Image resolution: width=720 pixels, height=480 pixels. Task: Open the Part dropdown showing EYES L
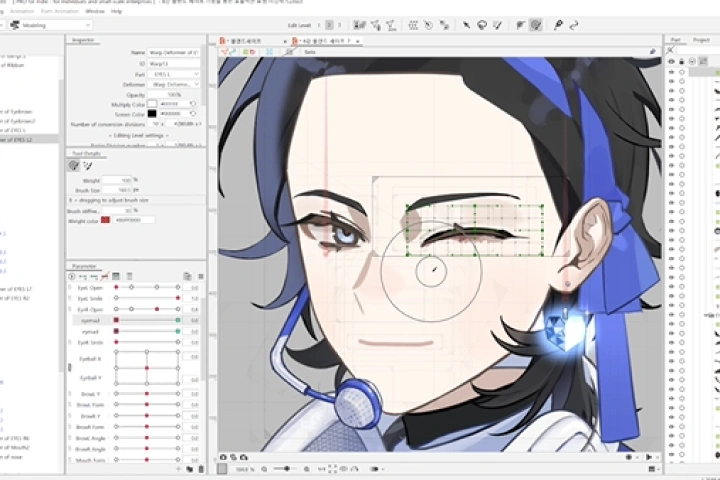tap(174, 74)
